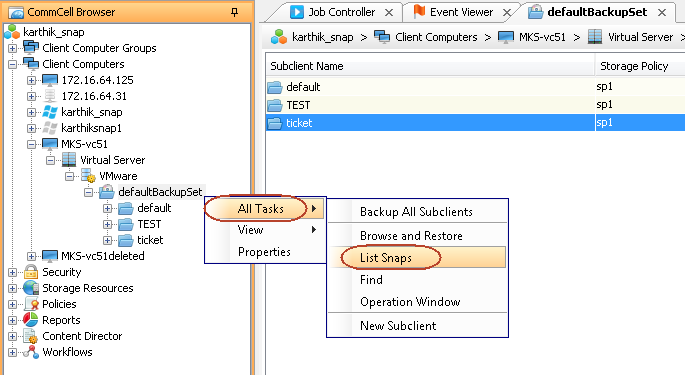Choose Properties from the context menu
Image resolution: width=685 pixels, height=375 pixels.
pyautogui.click(x=265, y=252)
